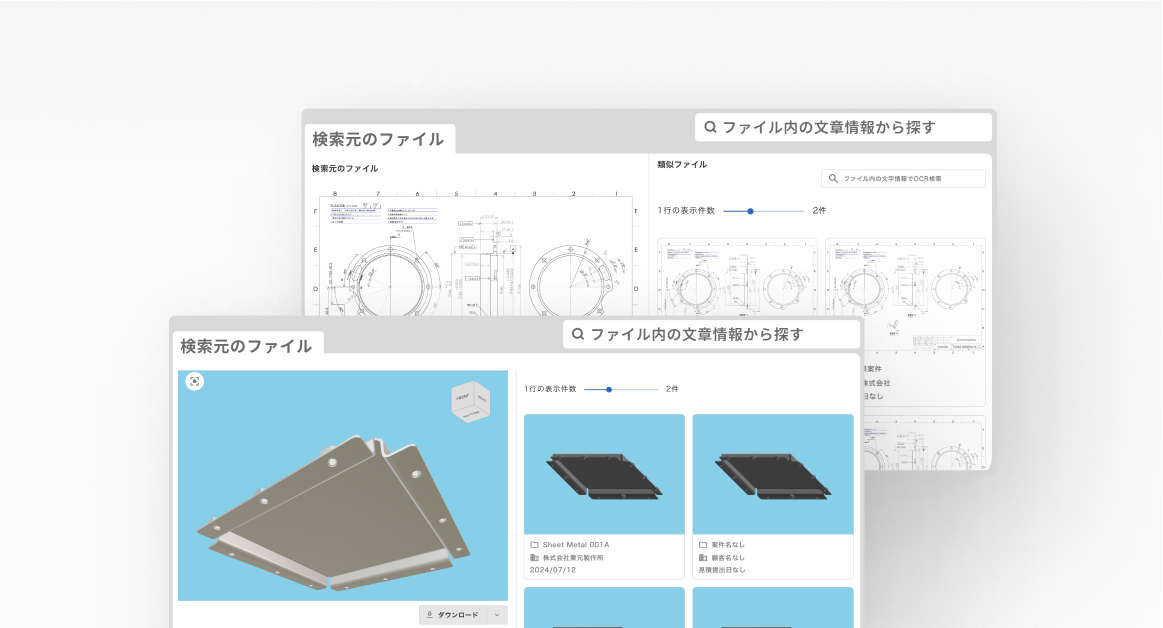Click the folder icon beside Sheet Metal 001A
1163x628 pixels.
tap(534, 544)
